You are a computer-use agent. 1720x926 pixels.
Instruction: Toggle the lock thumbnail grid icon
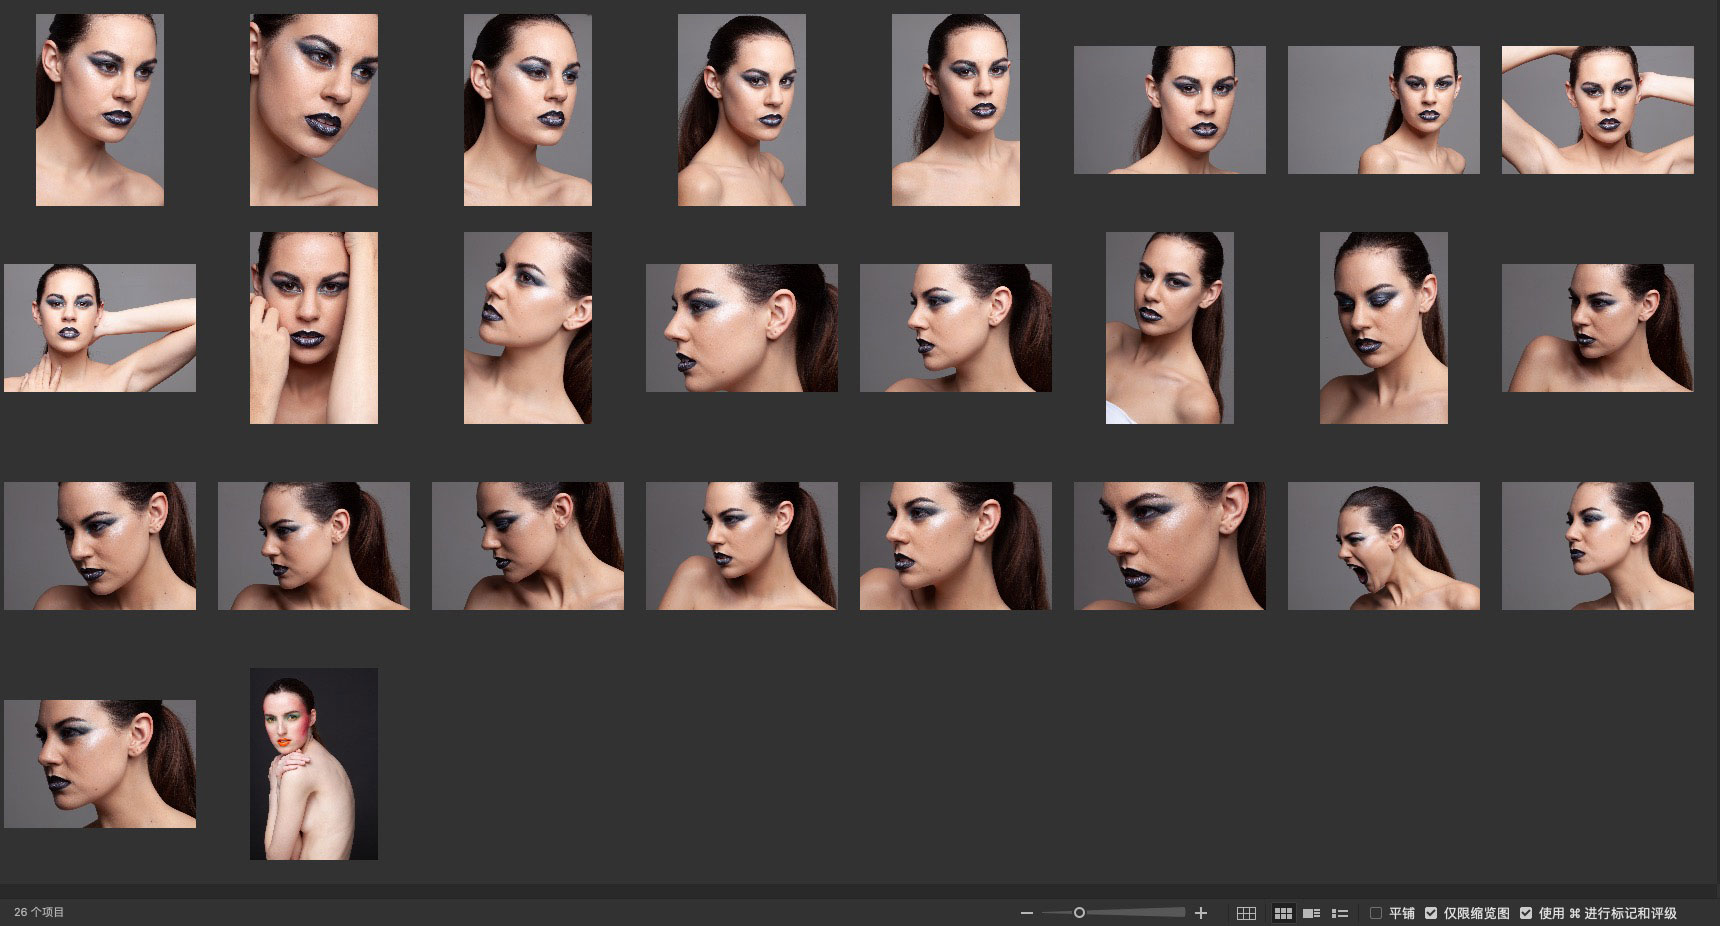click(1246, 913)
